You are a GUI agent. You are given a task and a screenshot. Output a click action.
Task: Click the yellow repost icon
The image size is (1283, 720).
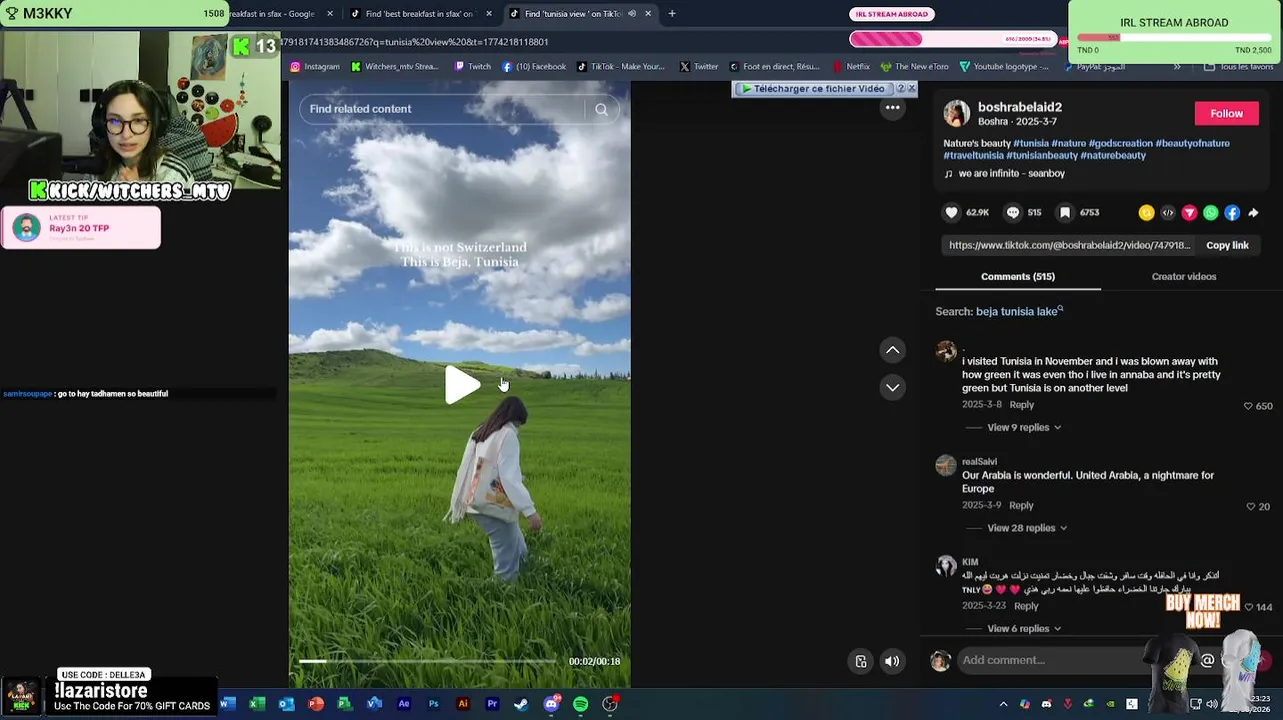[1146, 213]
